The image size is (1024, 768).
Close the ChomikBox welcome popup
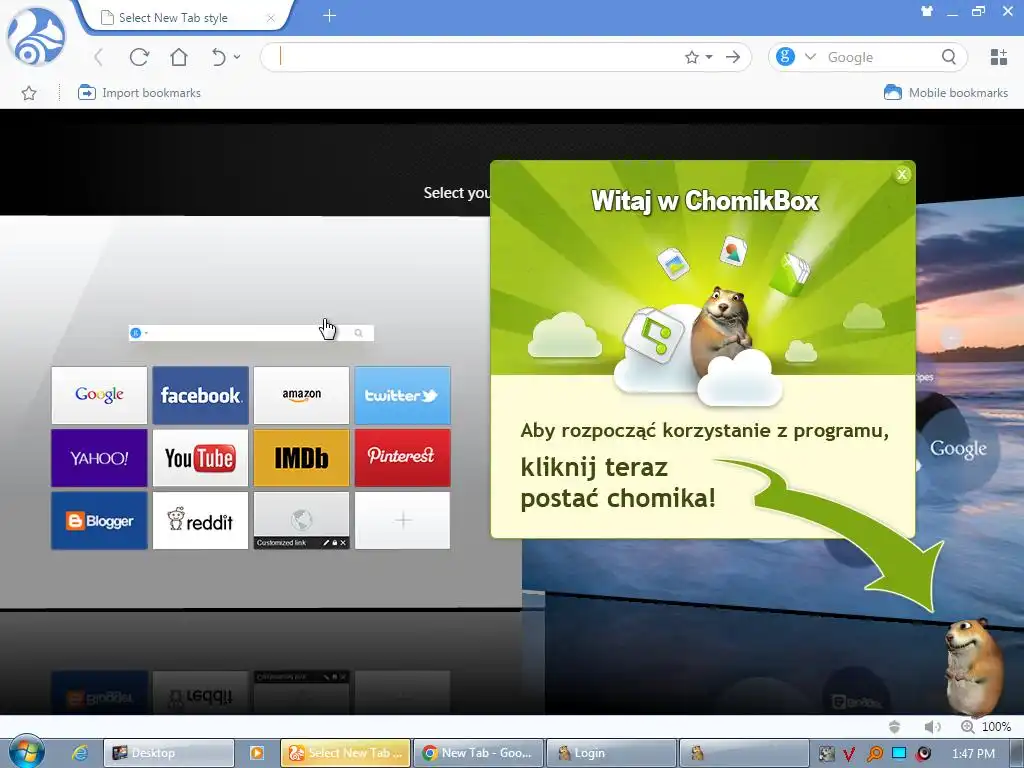coord(902,174)
